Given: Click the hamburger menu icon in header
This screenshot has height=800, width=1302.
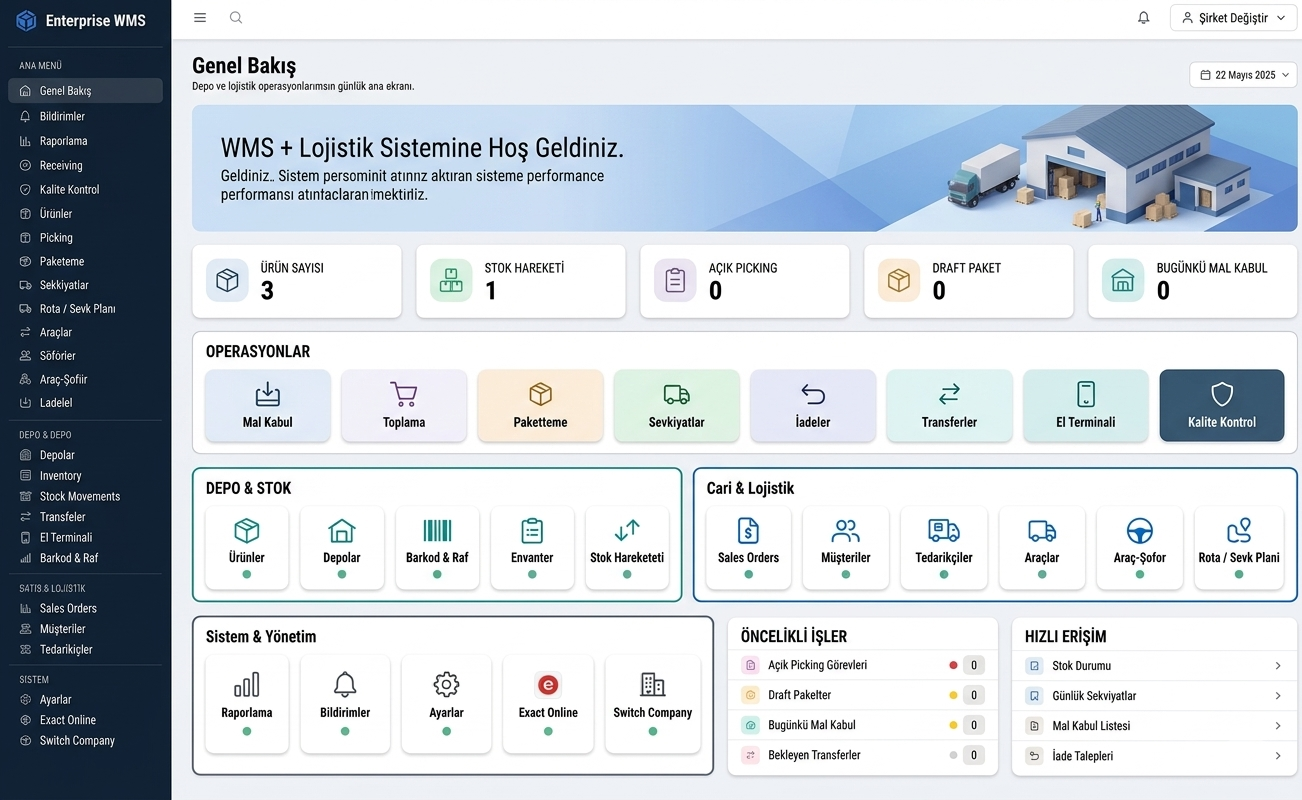Looking at the screenshot, I should pos(200,18).
